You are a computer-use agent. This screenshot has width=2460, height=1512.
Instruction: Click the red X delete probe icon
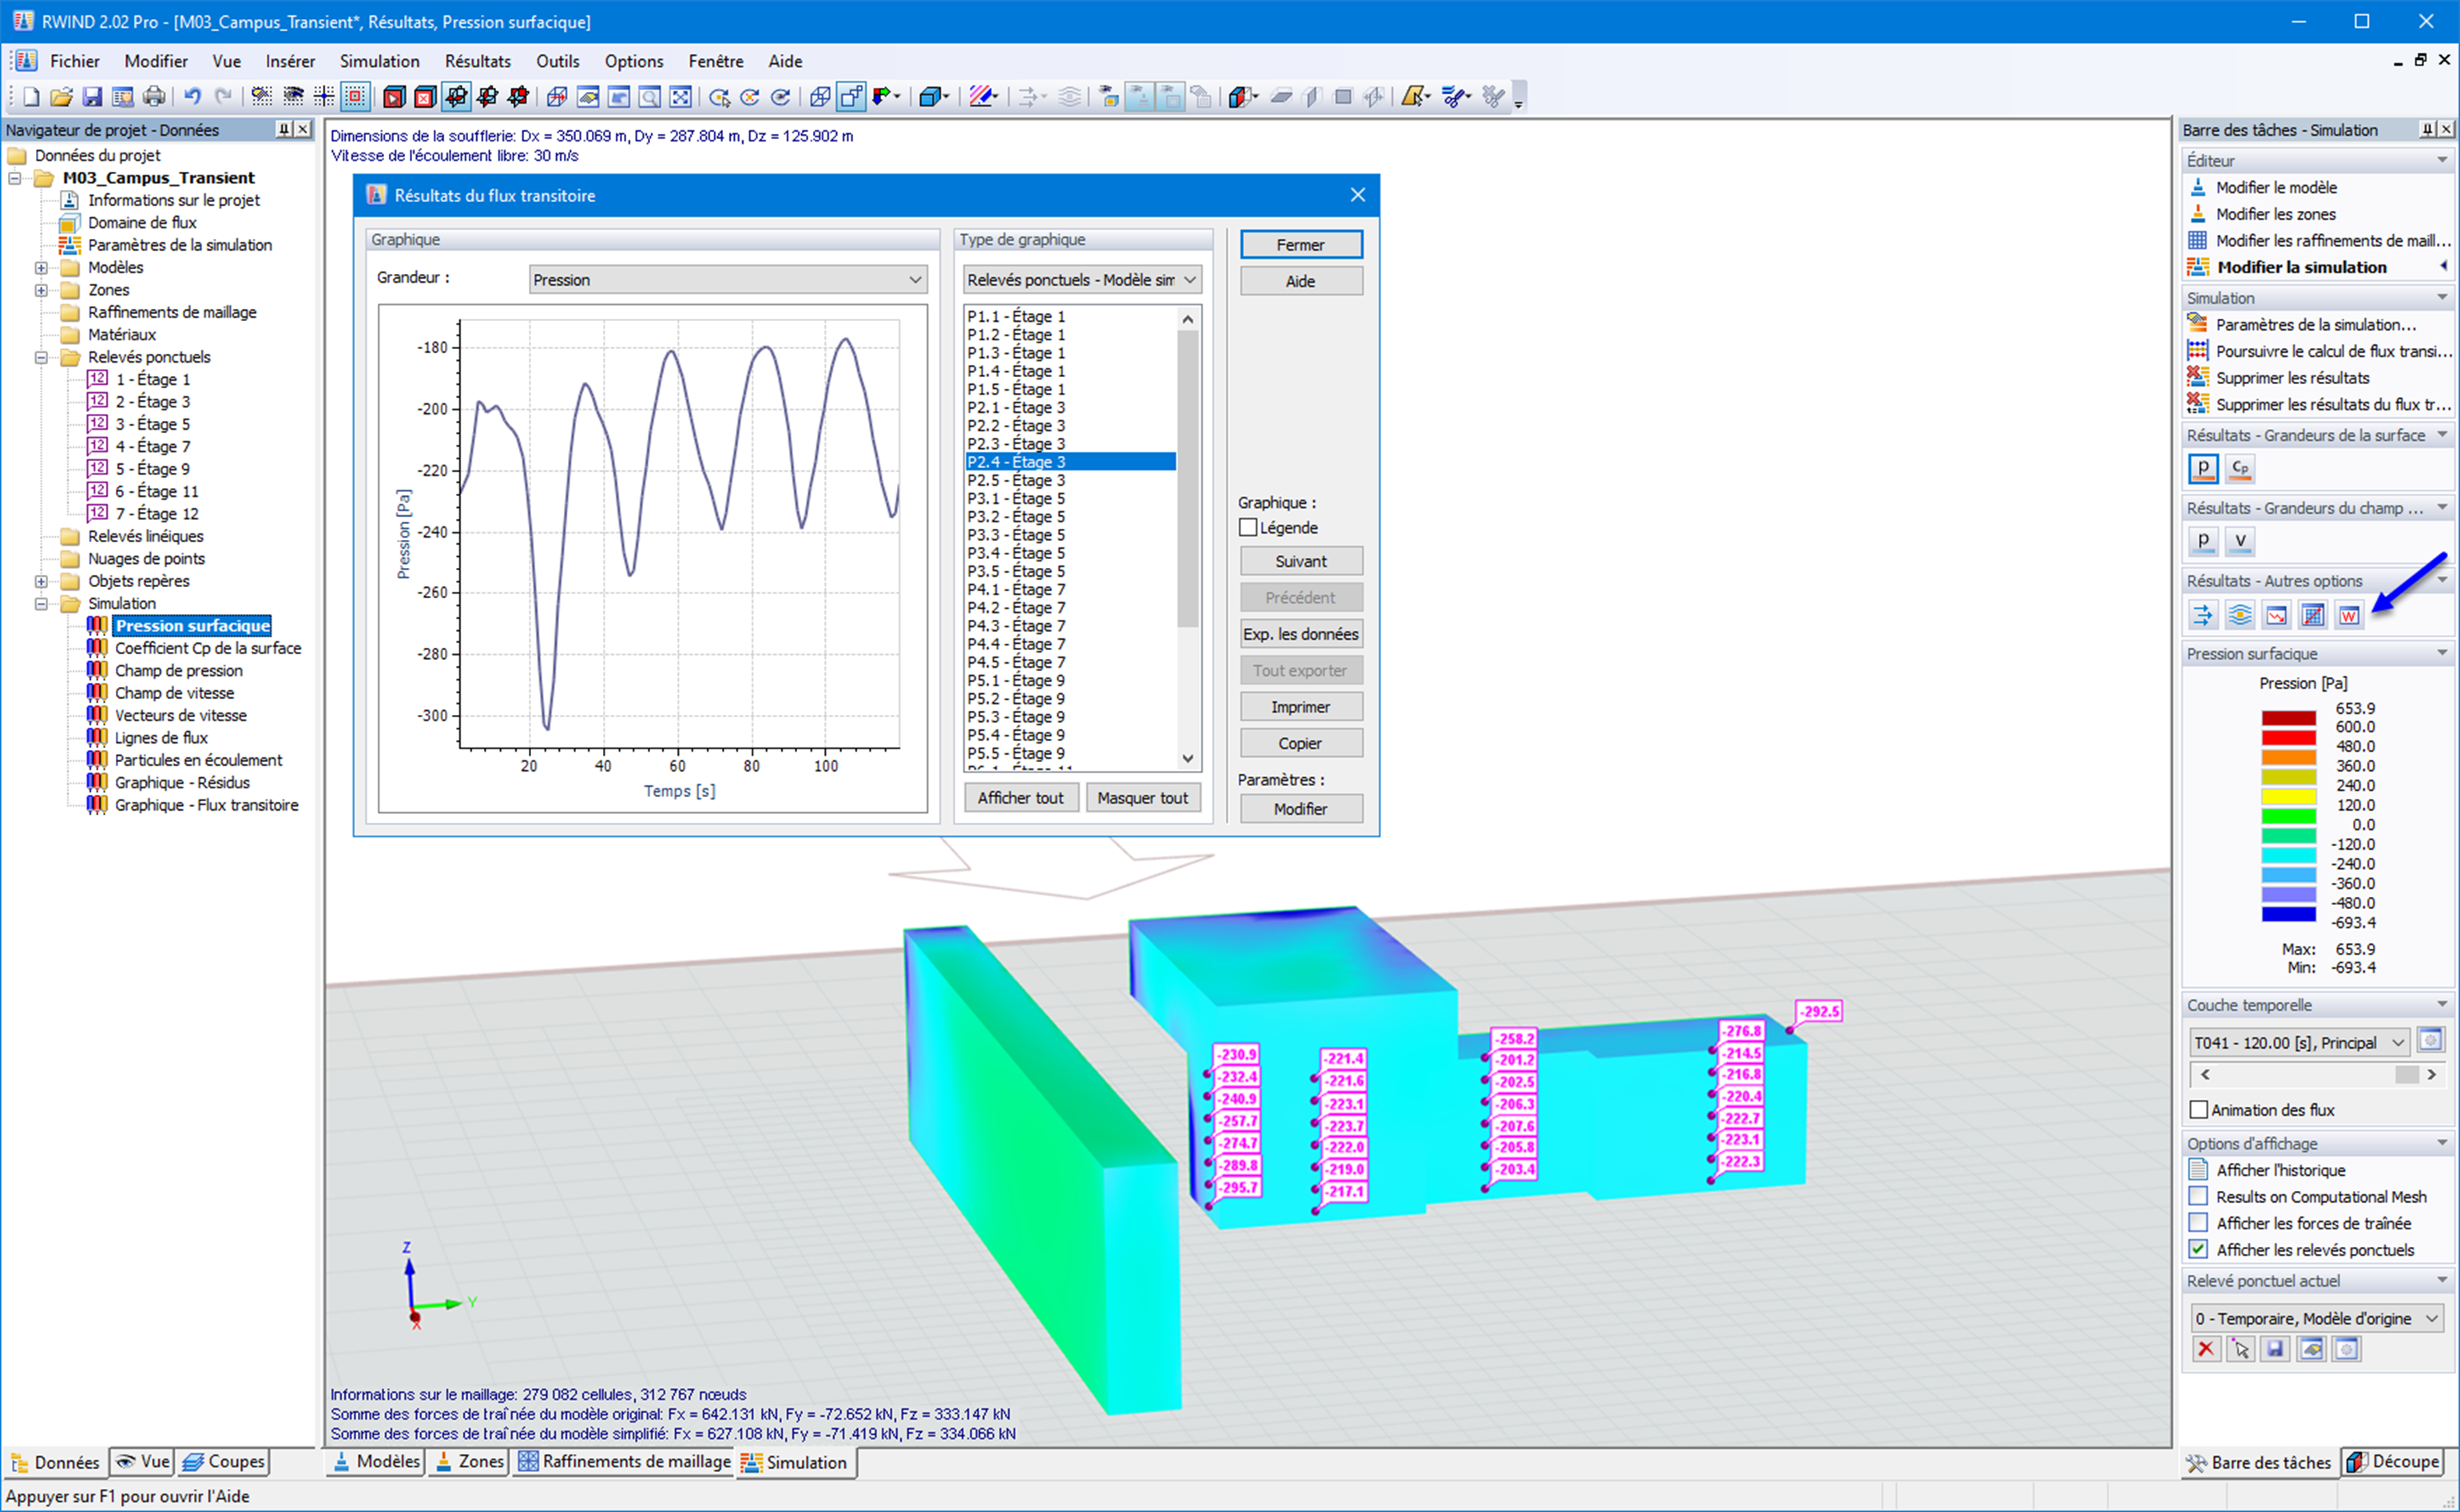click(x=2205, y=1349)
